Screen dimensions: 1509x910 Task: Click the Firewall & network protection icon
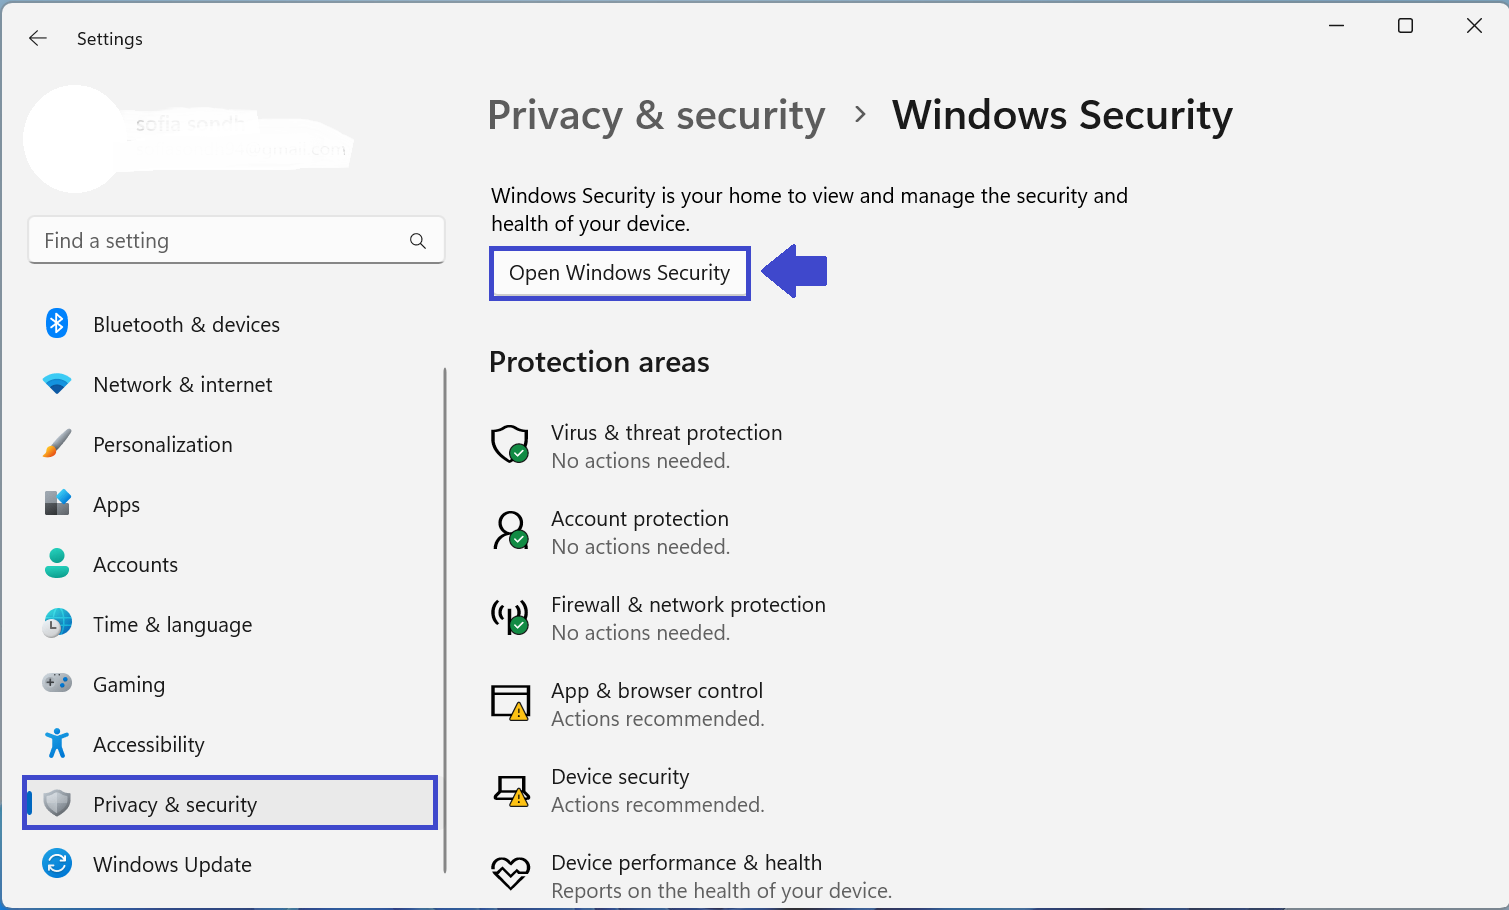[x=510, y=617]
